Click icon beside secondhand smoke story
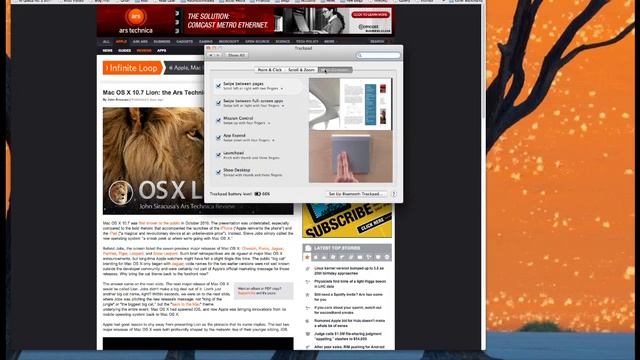This screenshot has height=360, width=640. (307, 308)
